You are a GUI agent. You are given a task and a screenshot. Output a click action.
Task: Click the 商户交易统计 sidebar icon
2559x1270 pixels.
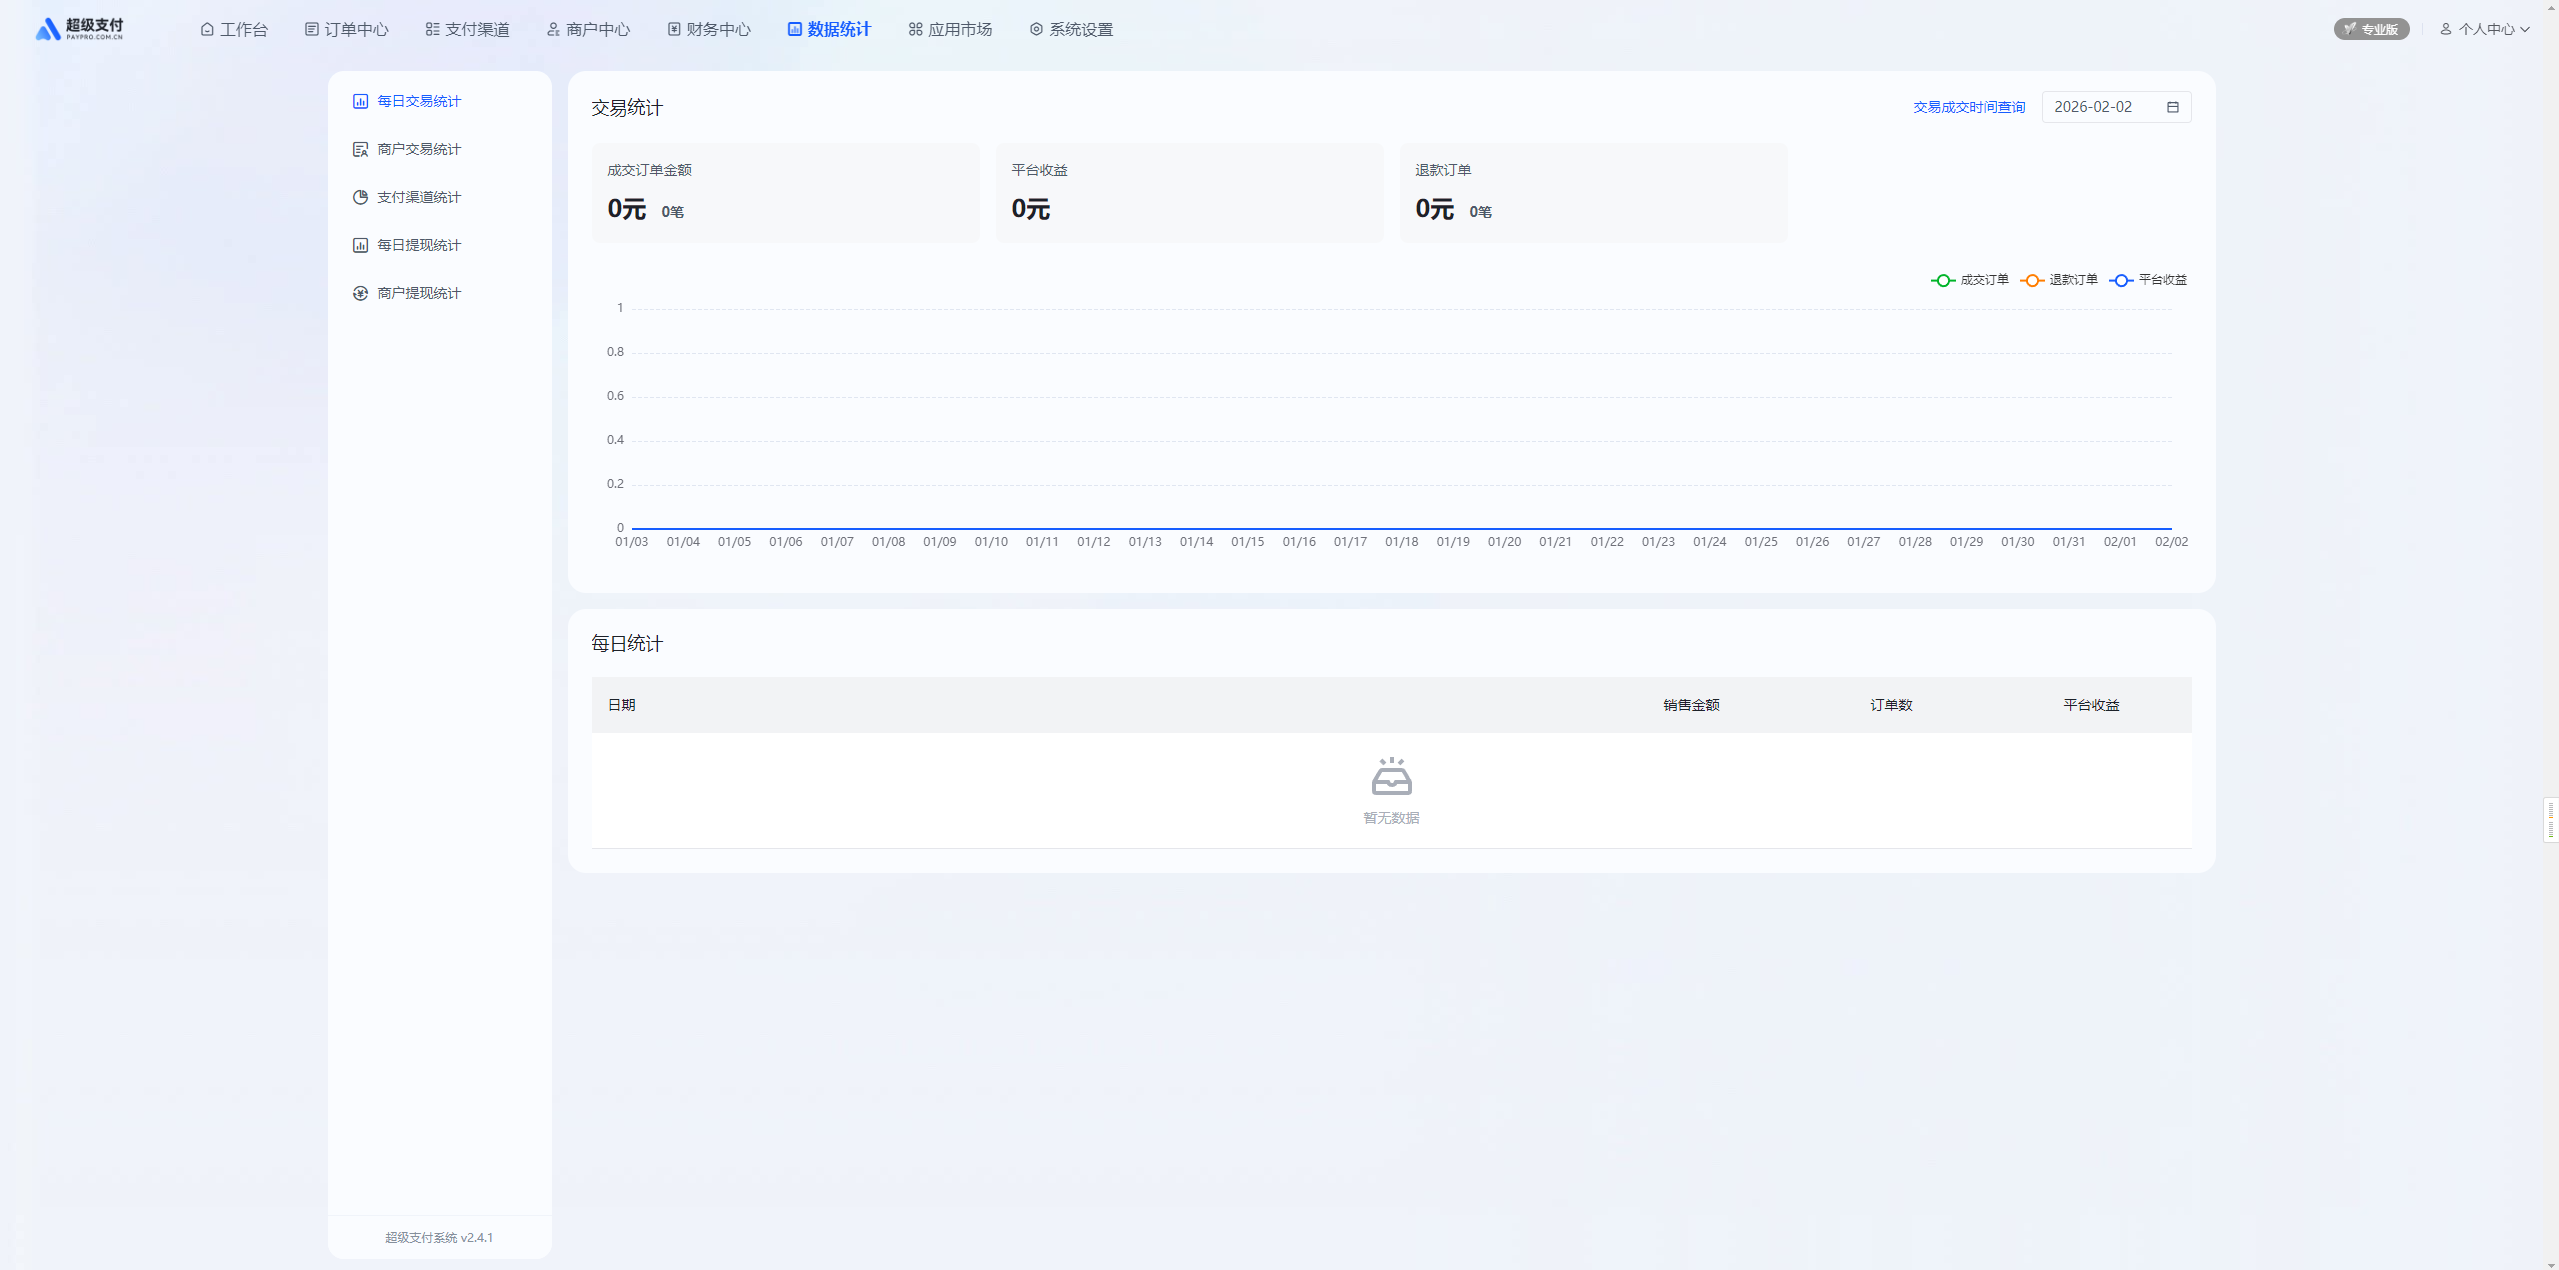coord(360,149)
